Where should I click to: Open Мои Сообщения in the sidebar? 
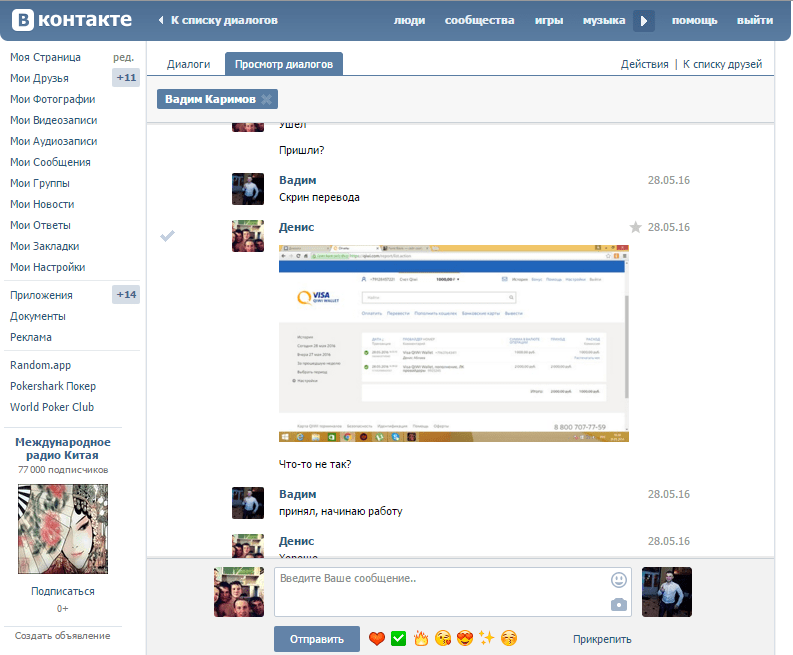[50, 162]
